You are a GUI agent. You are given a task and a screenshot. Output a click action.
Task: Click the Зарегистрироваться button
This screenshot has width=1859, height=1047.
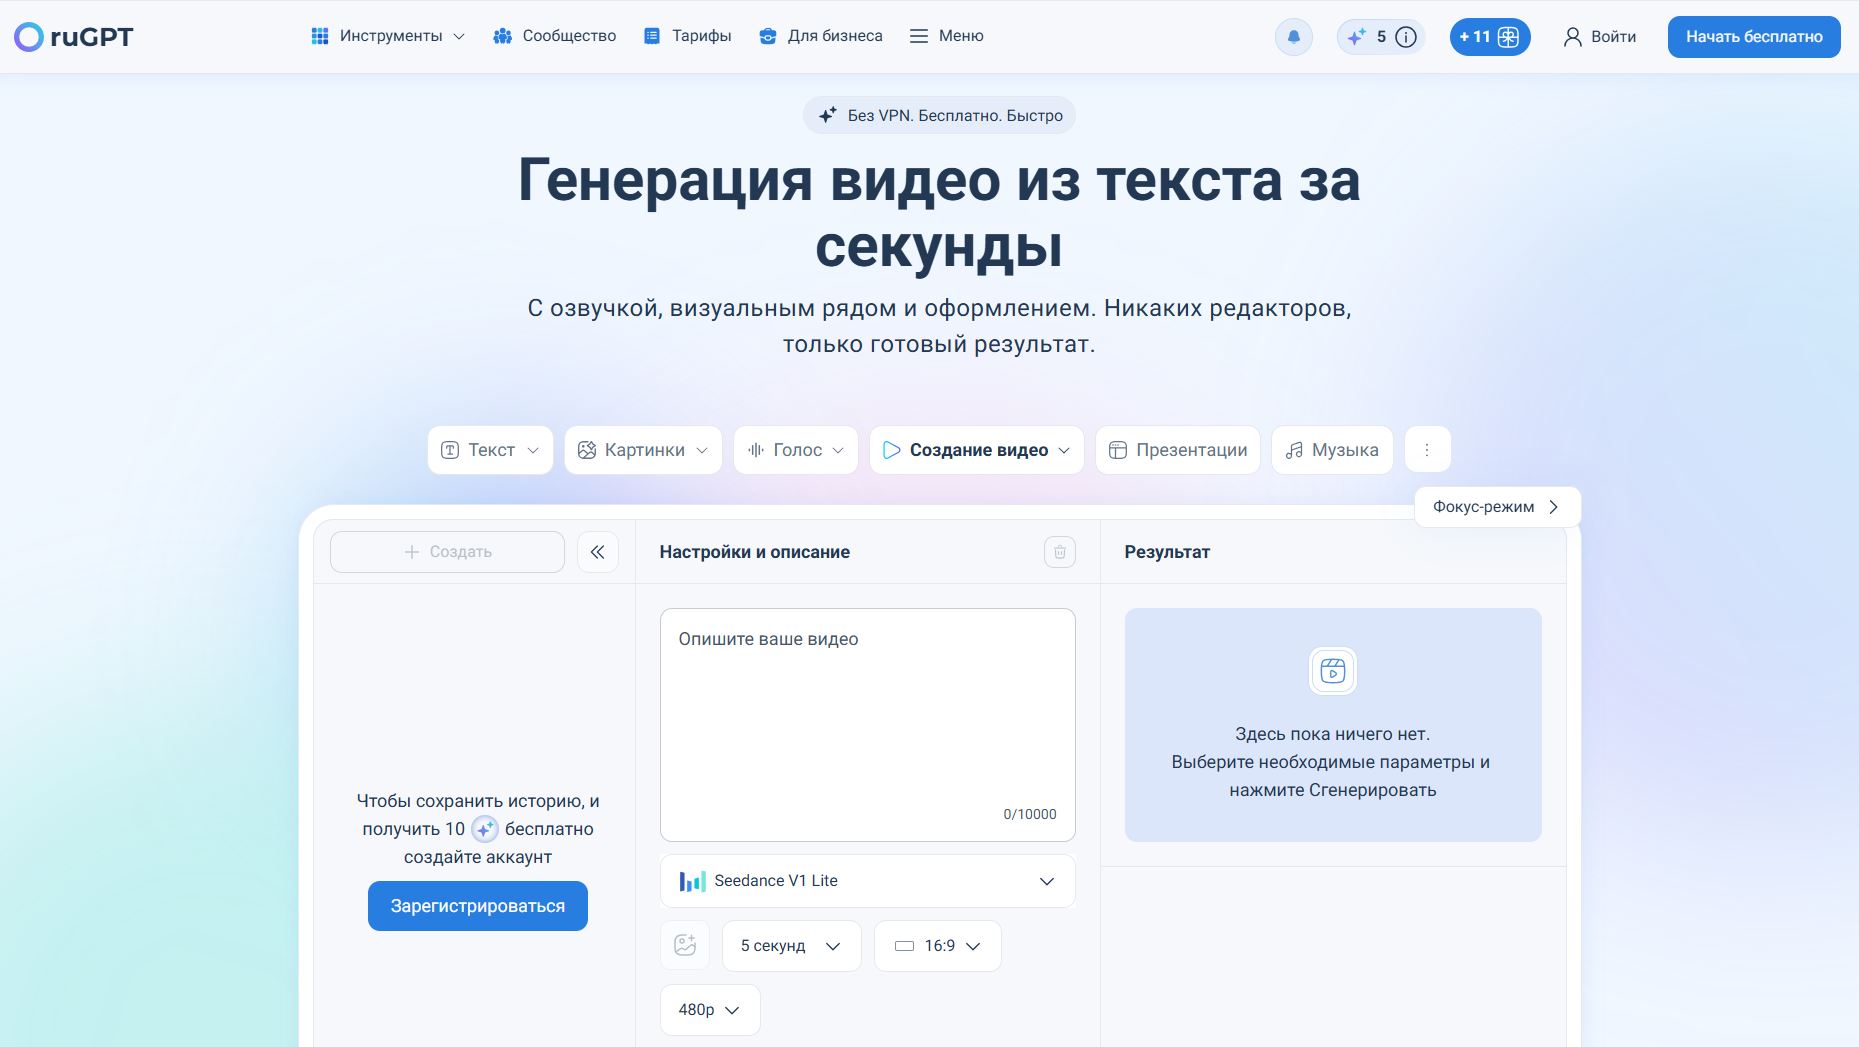477,905
